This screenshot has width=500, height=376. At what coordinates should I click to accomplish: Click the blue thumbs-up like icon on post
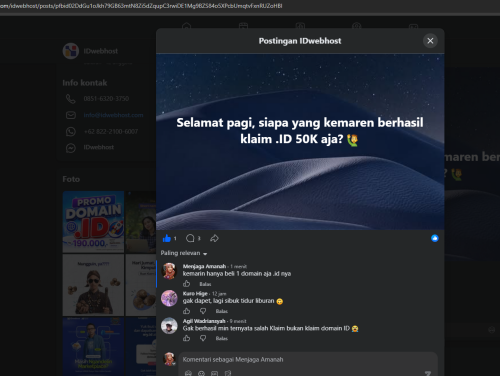(x=167, y=238)
